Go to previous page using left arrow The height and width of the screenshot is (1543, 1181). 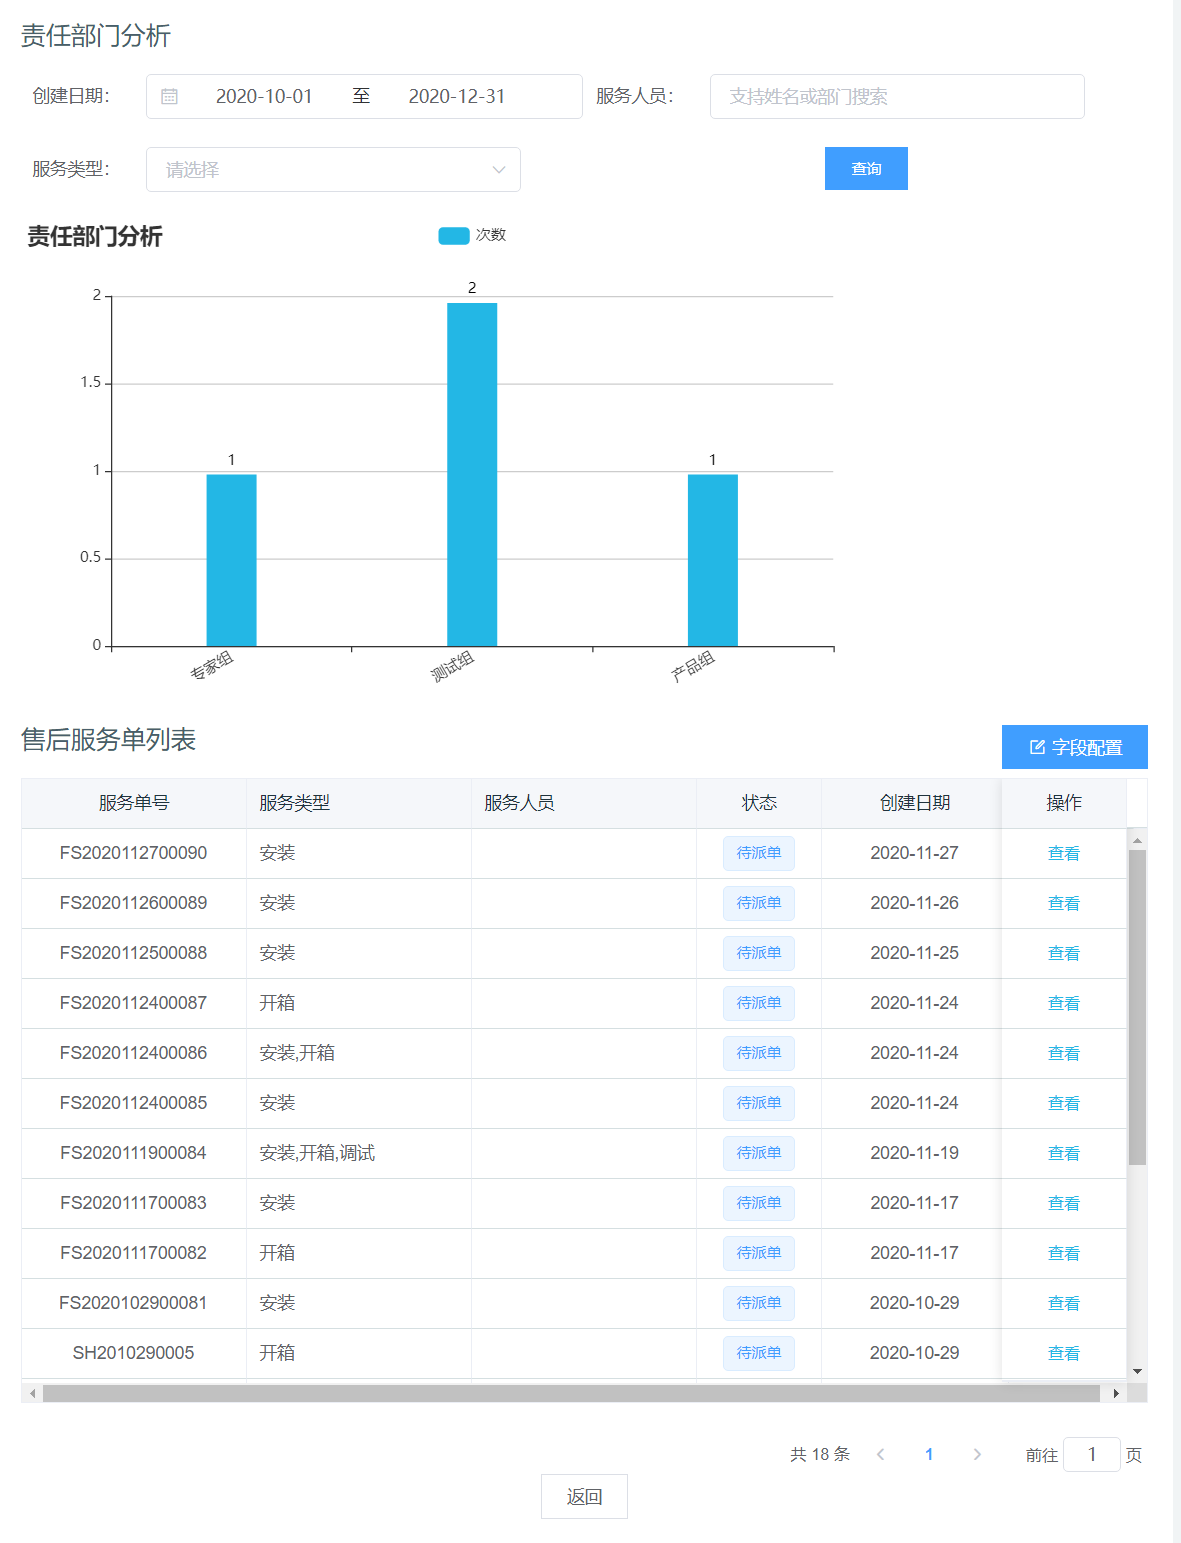881,1454
